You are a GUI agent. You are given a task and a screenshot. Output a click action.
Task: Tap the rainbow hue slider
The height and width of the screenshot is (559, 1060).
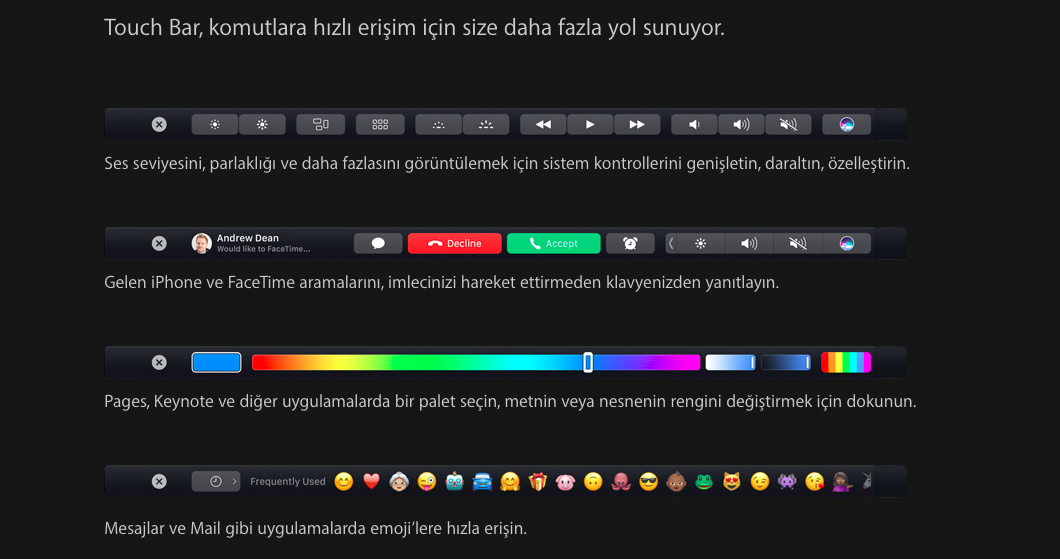(476, 362)
